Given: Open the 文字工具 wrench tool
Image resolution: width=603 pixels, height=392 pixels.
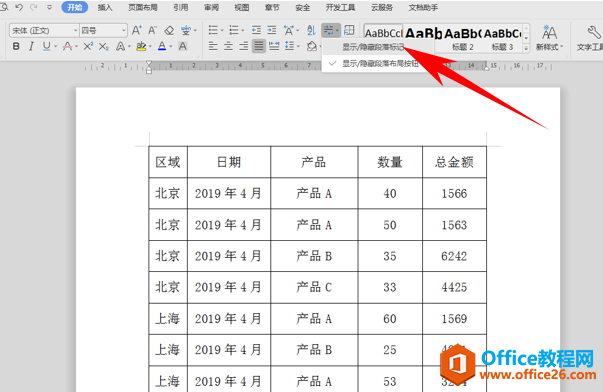Looking at the screenshot, I should click(591, 38).
